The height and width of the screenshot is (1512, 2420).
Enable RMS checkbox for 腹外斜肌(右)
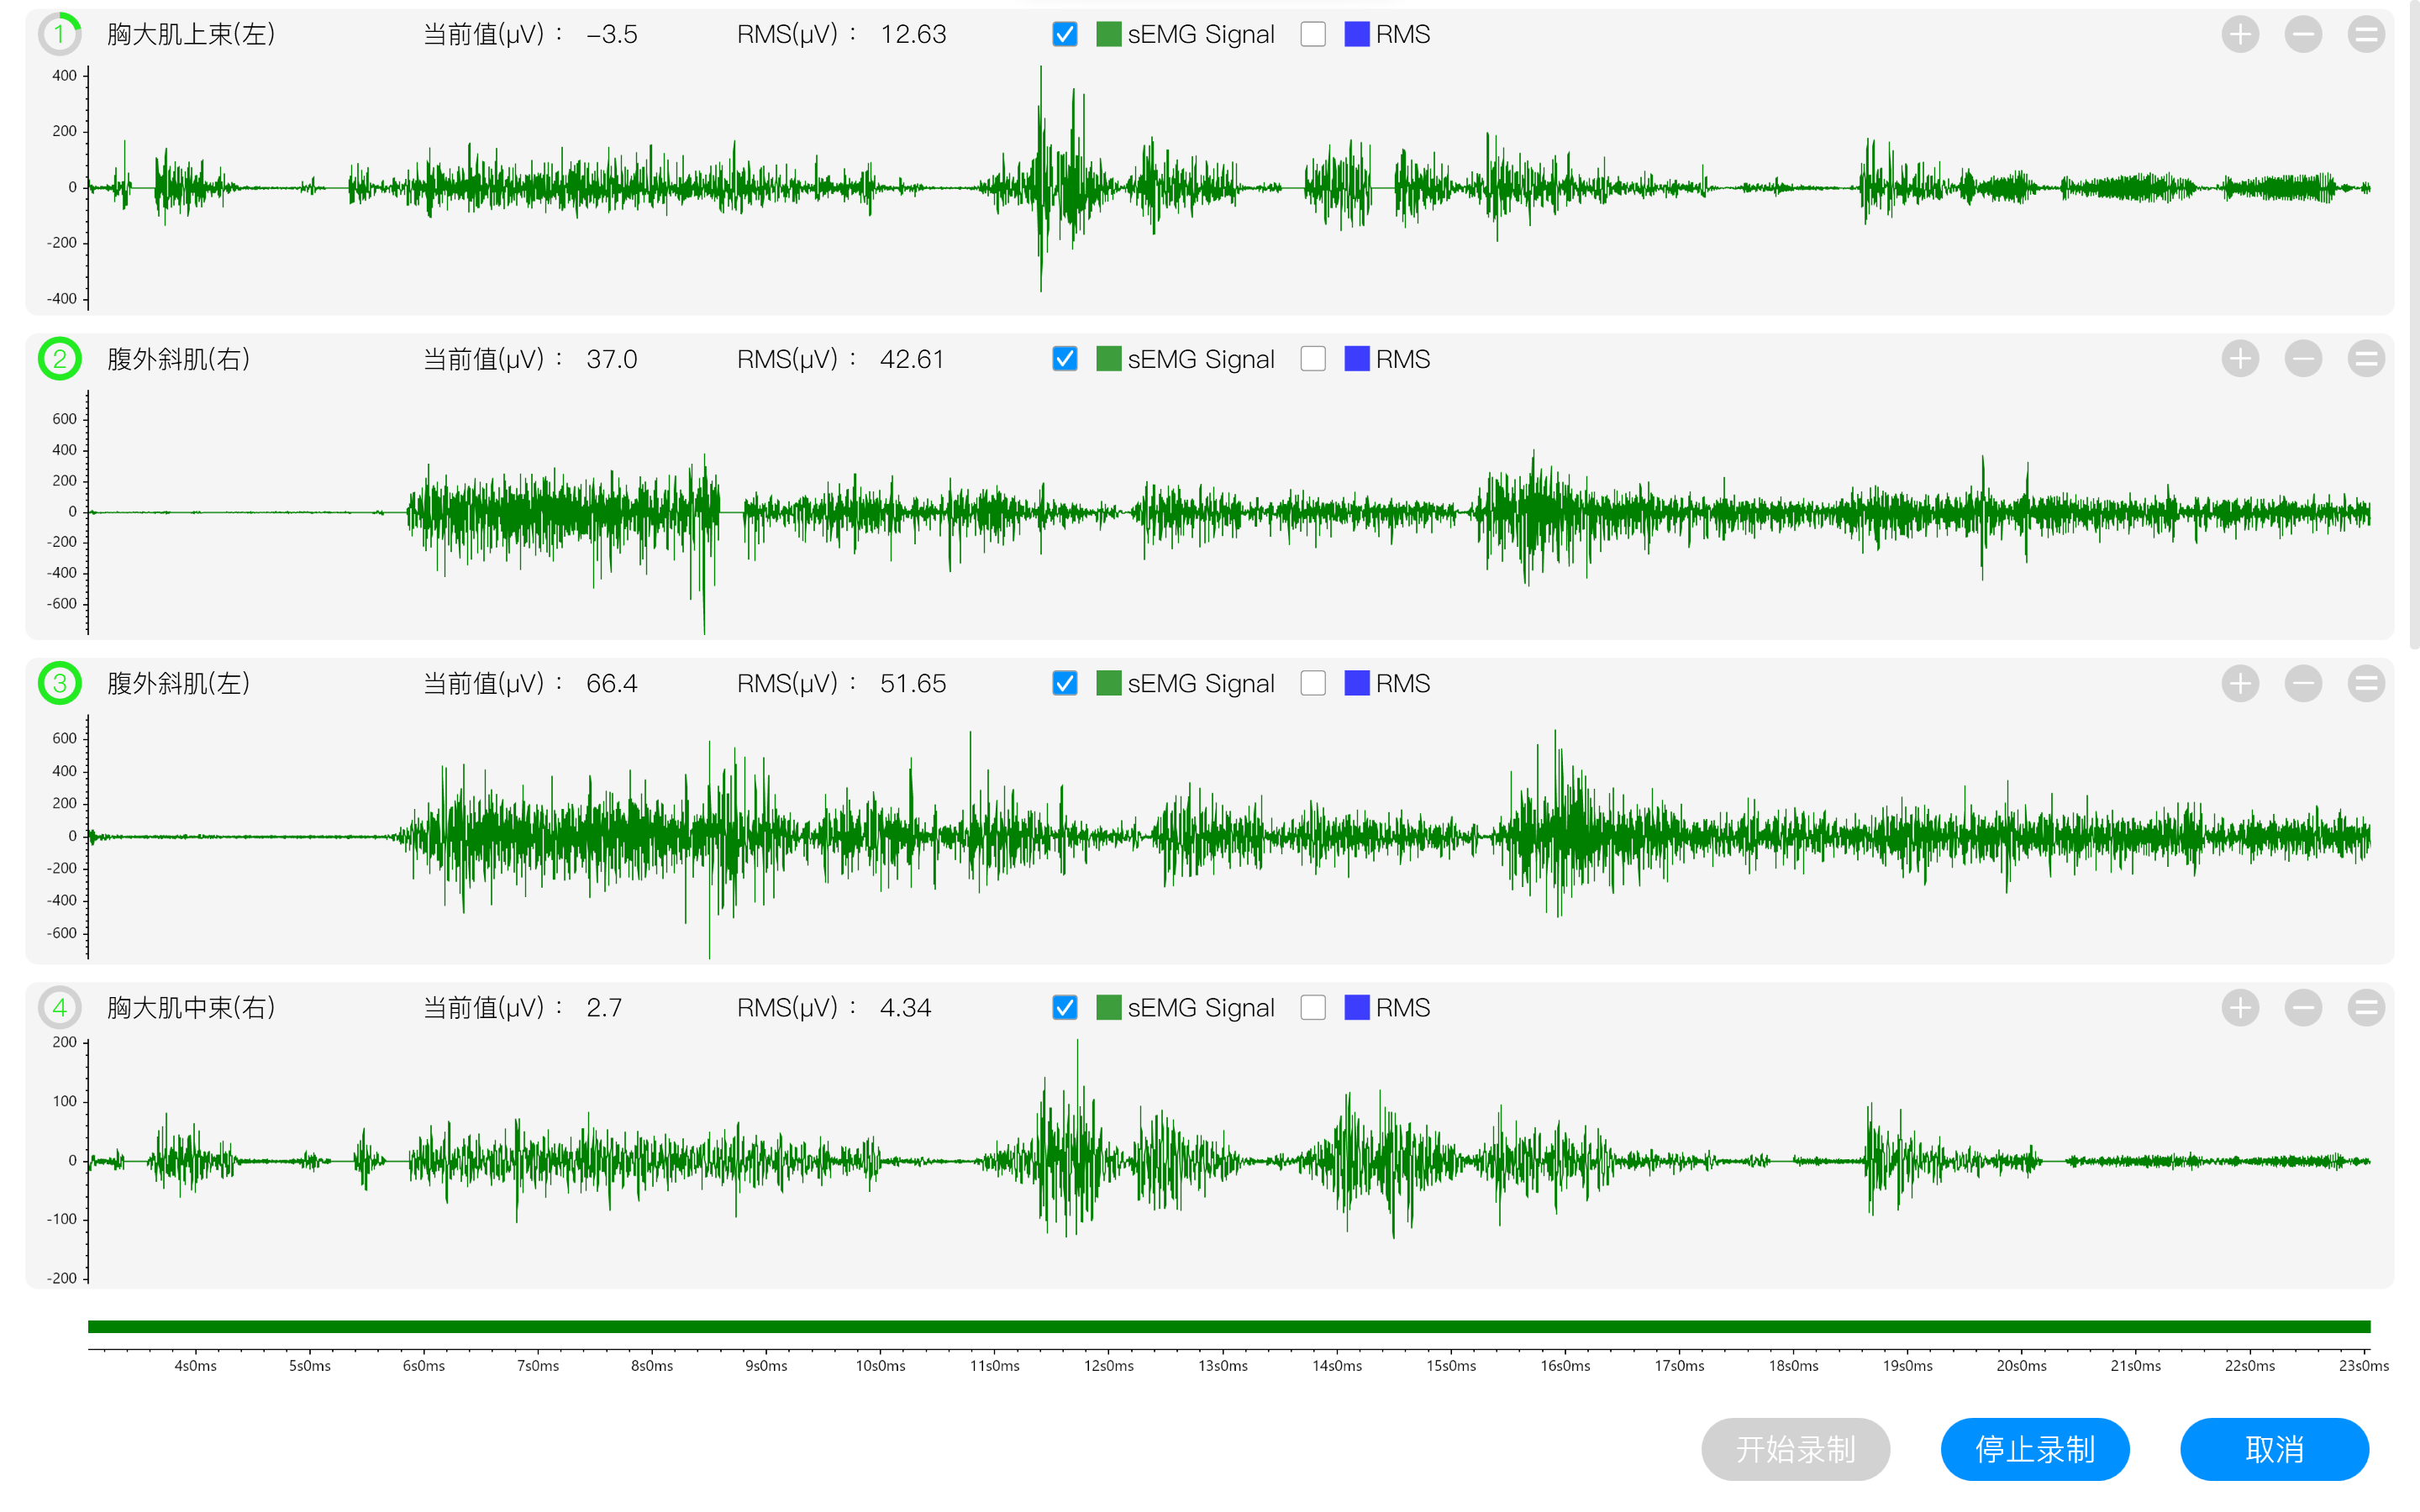(x=1313, y=358)
